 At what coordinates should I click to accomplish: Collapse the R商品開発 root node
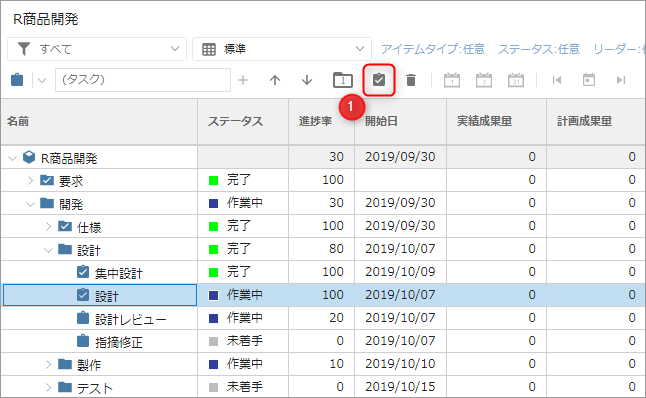(x=12, y=158)
